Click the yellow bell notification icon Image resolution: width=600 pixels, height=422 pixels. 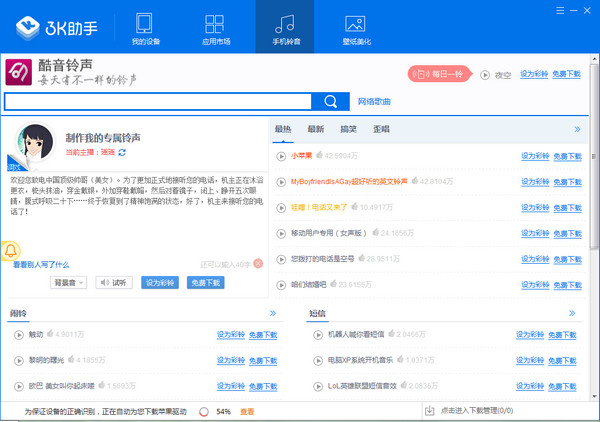(11, 250)
